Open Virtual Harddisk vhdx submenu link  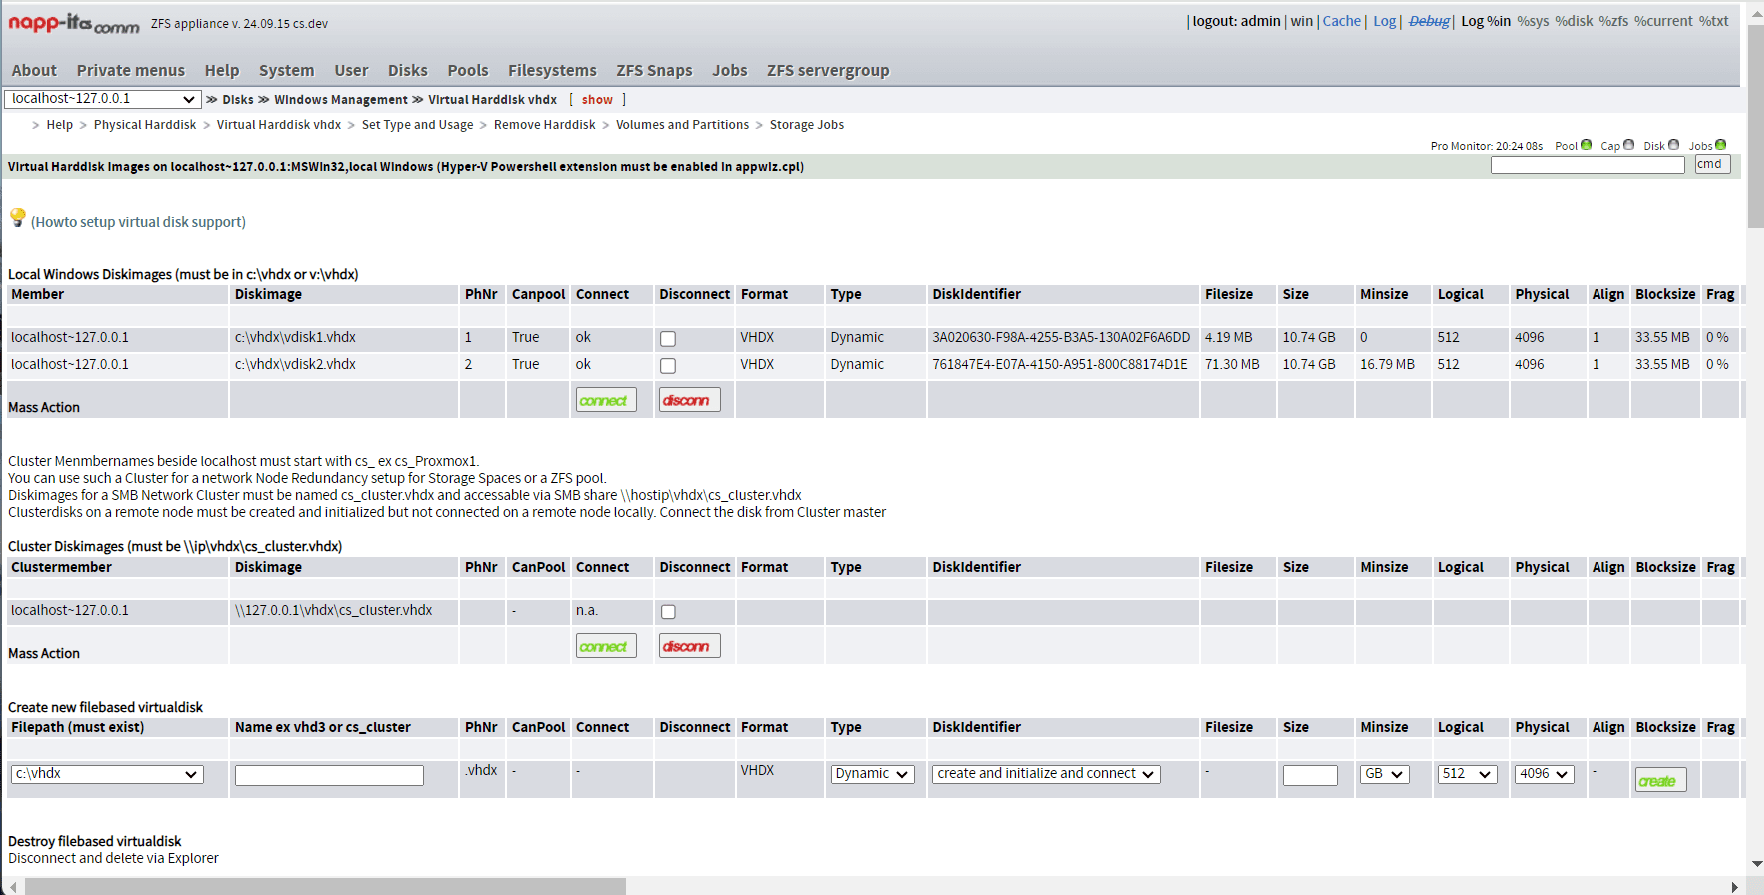pyautogui.click(x=279, y=125)
